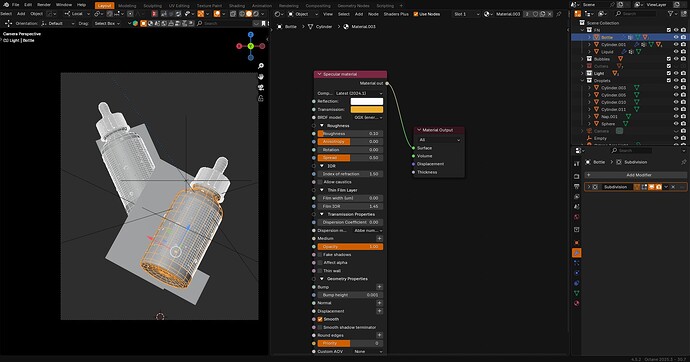Click the Opacity slider in the node
The image size is (690, 362).
pos(350,247)
